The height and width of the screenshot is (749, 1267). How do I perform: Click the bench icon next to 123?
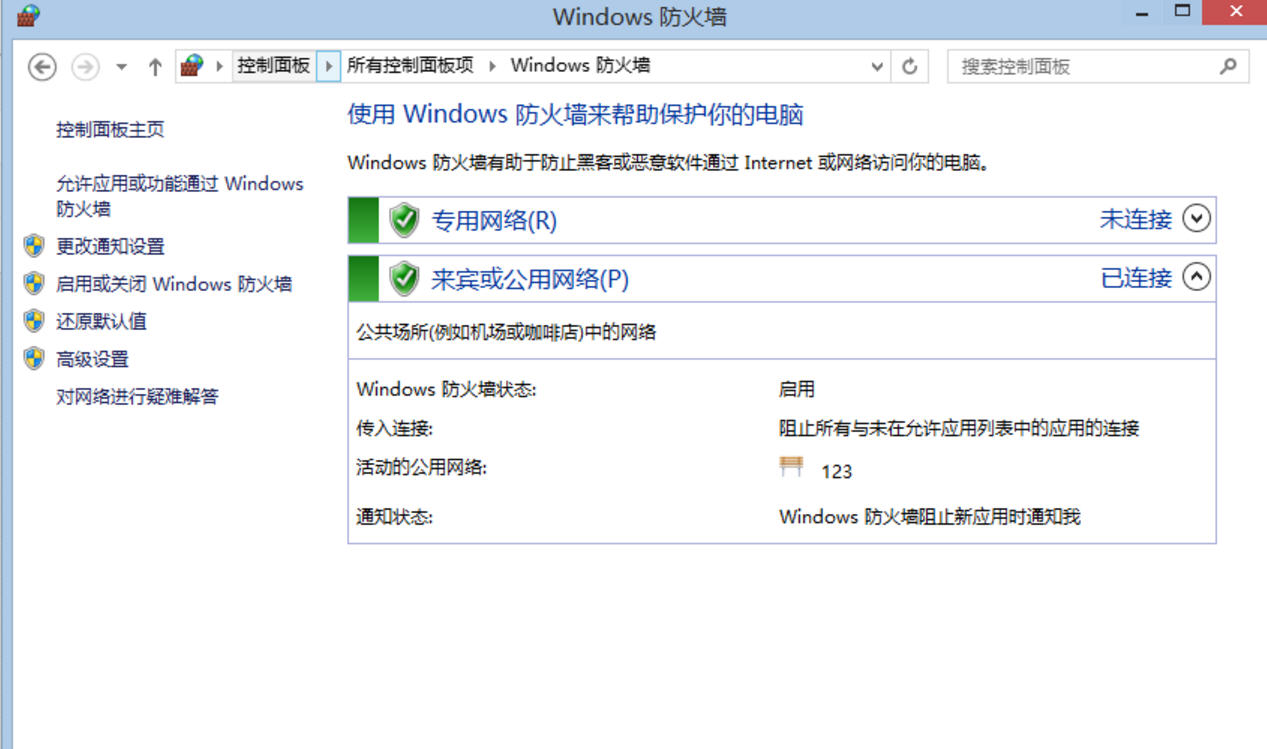(792, 466)
